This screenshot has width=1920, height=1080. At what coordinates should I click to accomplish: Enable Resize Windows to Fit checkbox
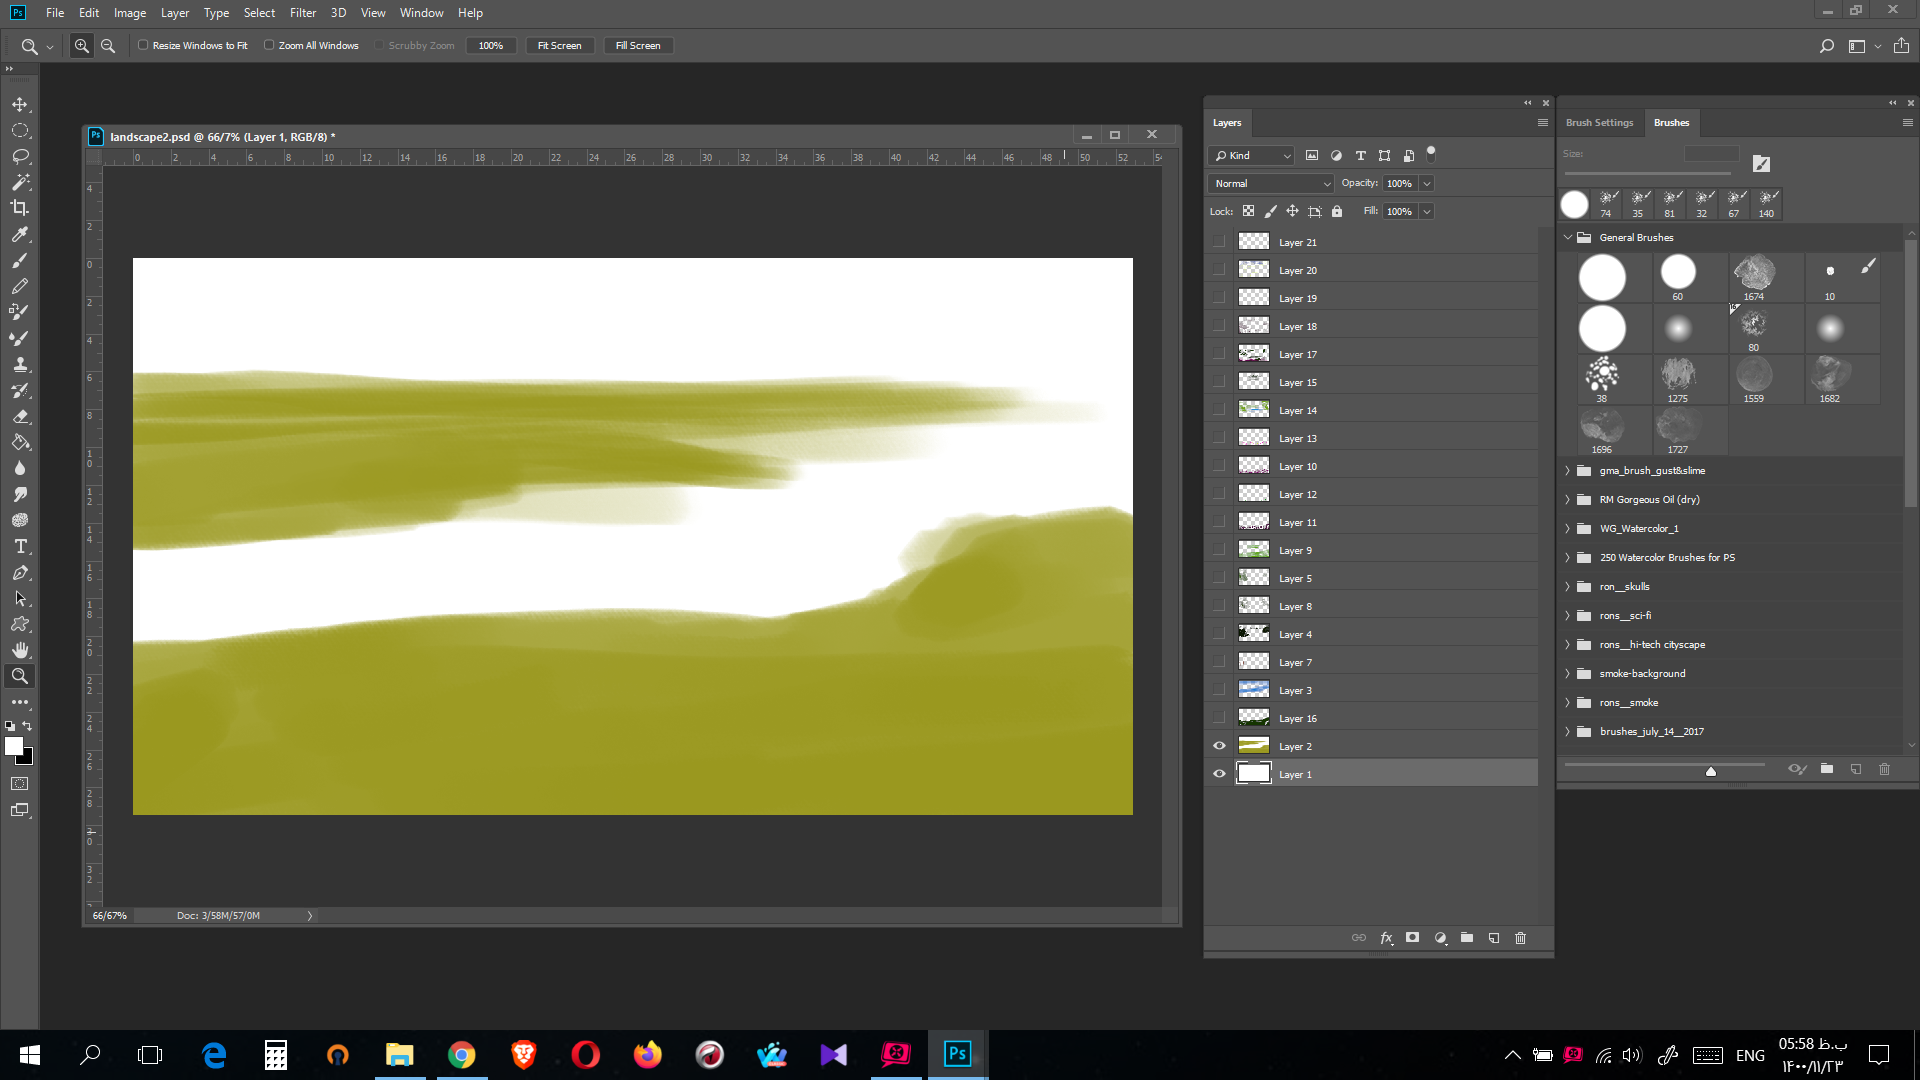pyautogui.click(x=143, y=45)
